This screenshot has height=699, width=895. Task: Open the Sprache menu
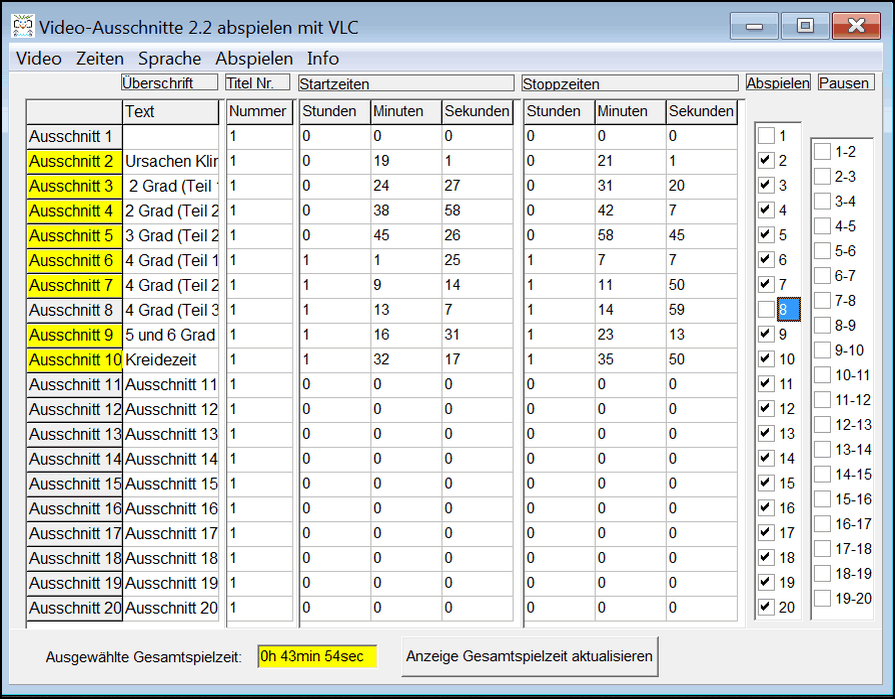tap(169, 59)
